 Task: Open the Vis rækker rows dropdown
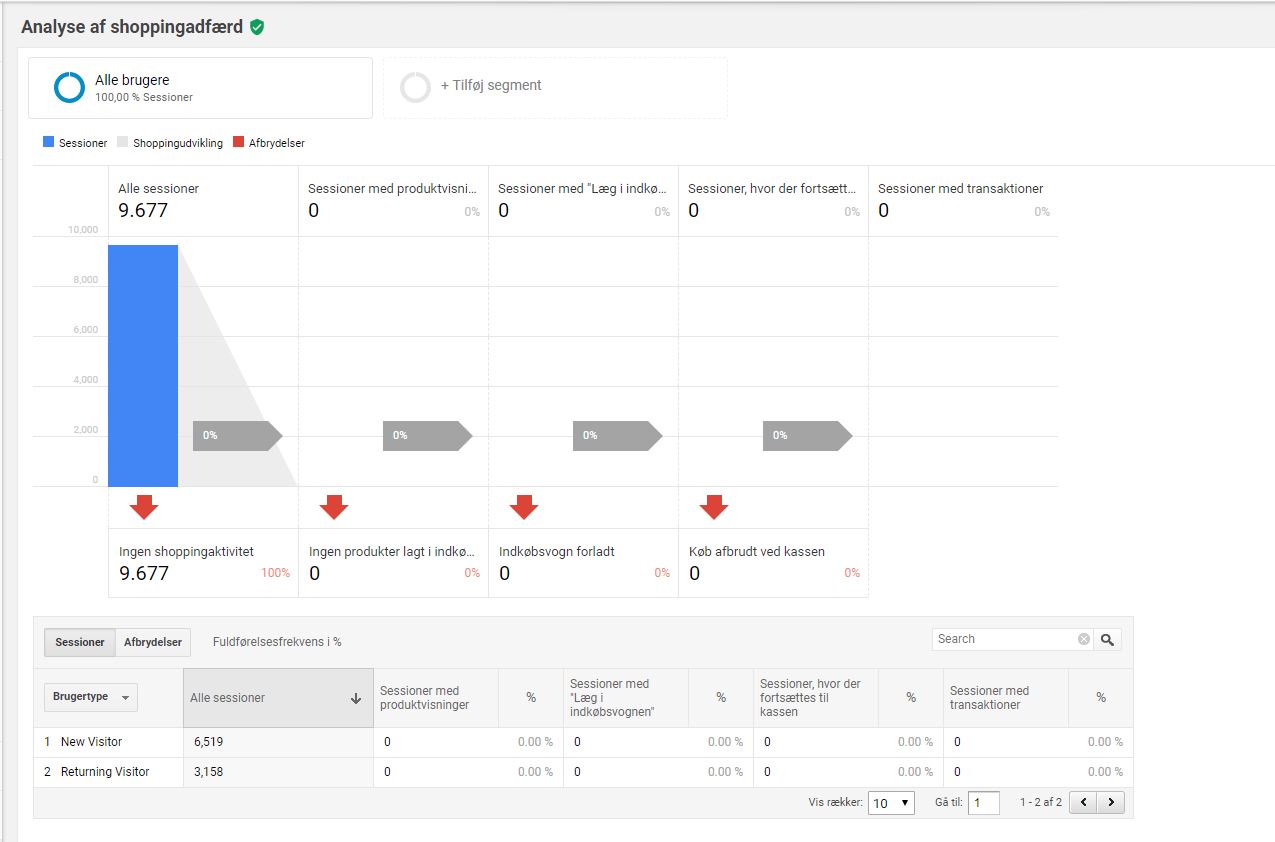tap(890, 803)
